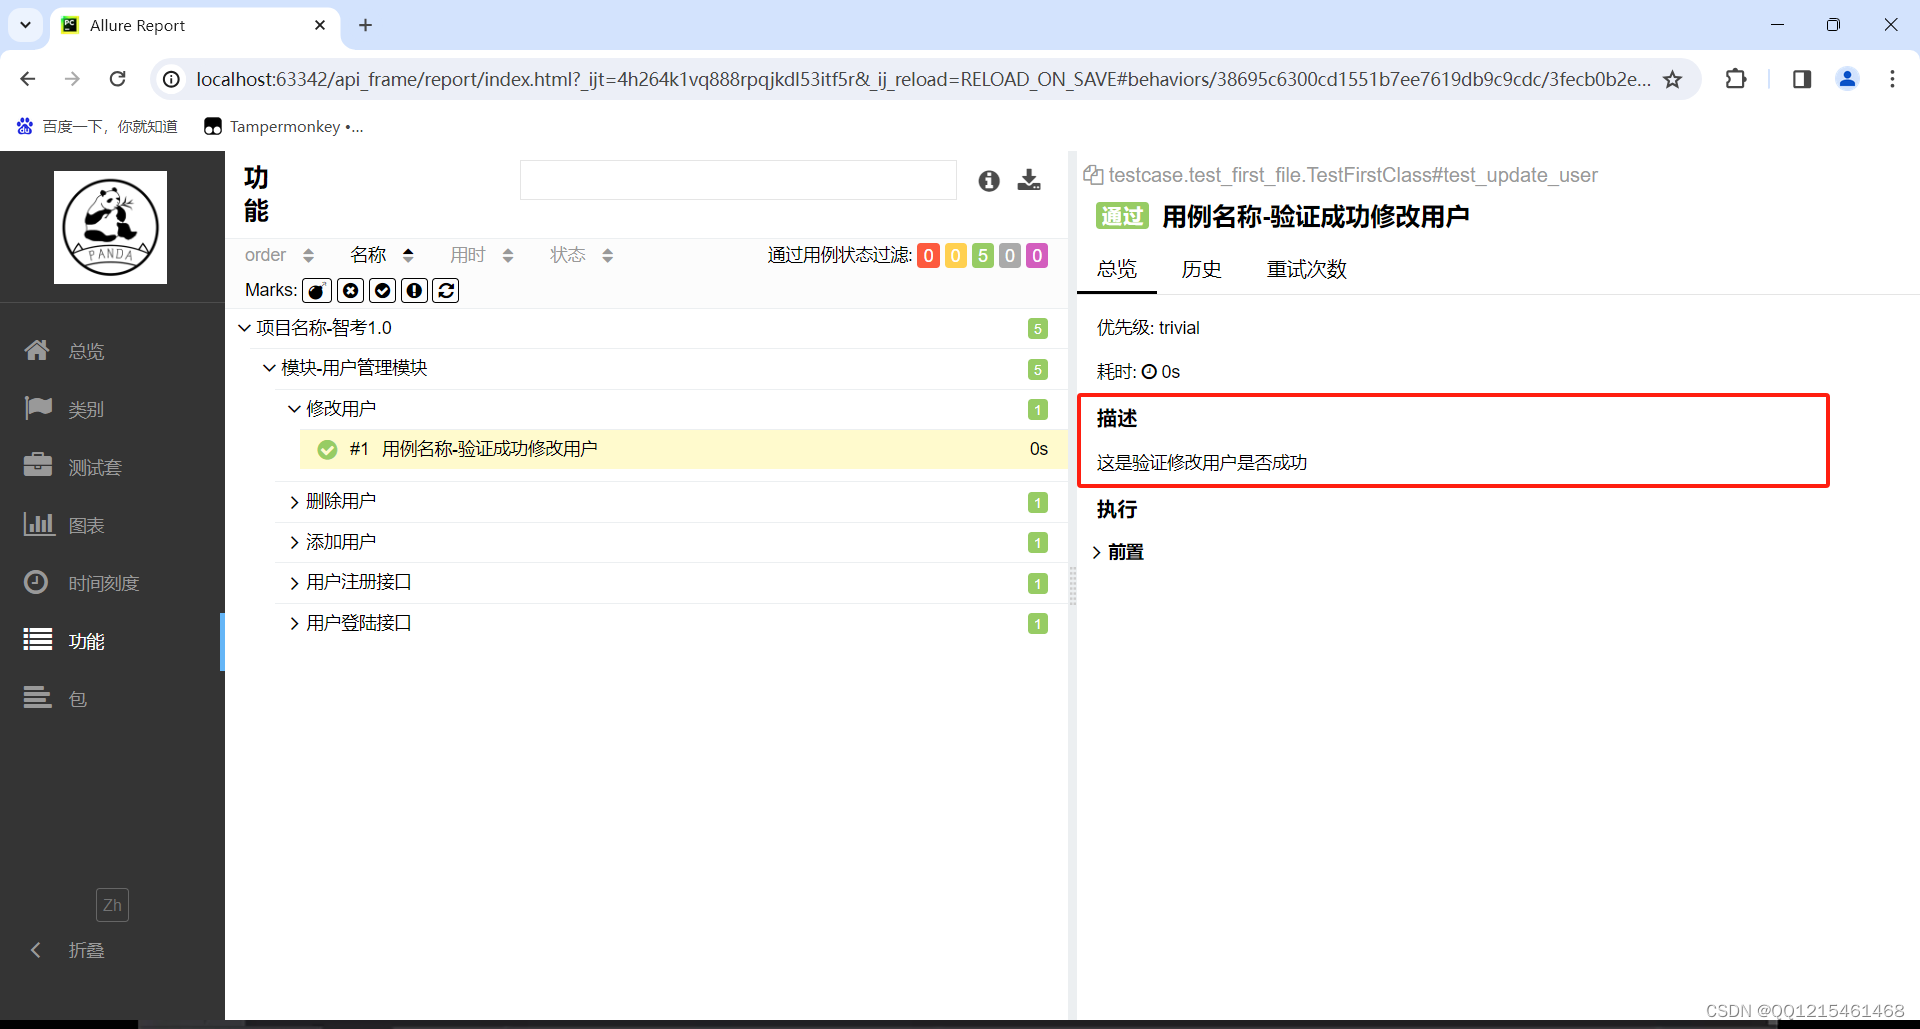This screenshot has height=1029, width=1920.
Task: Copy test path with the clipboard icon
Action: (x=1093, y=175)
